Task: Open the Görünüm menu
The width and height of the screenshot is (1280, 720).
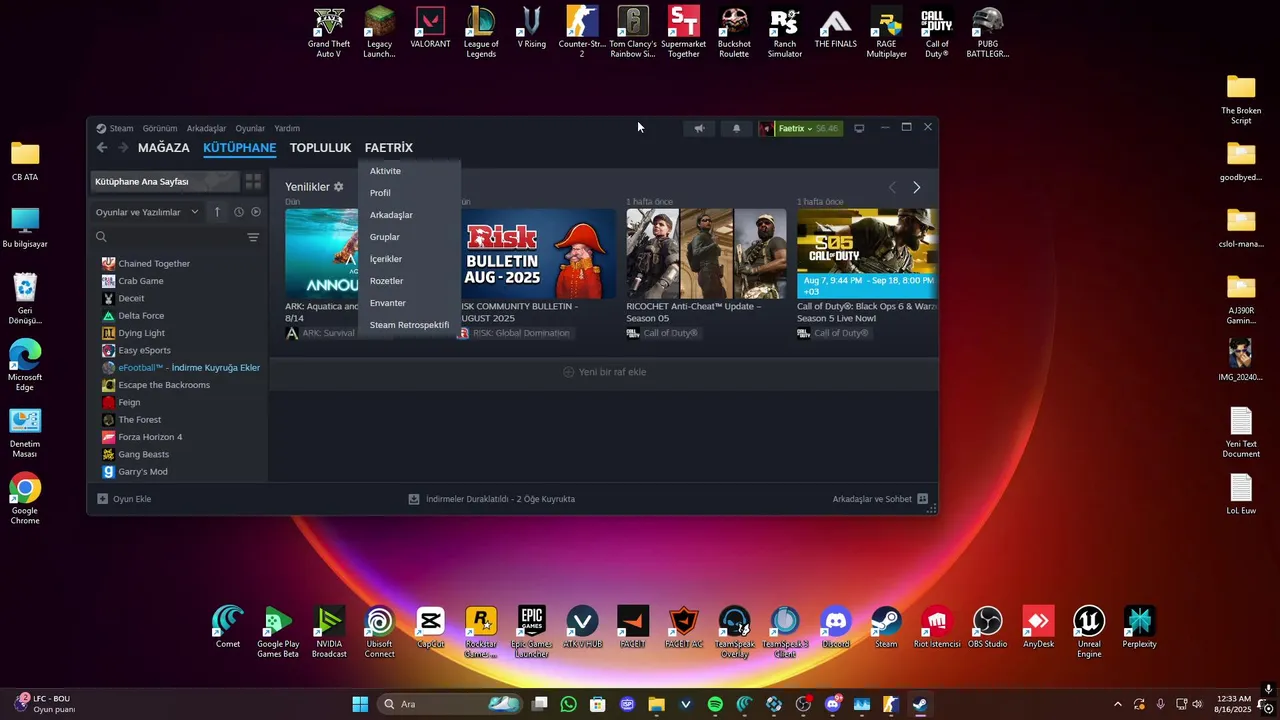Action: tap(160, 128)
